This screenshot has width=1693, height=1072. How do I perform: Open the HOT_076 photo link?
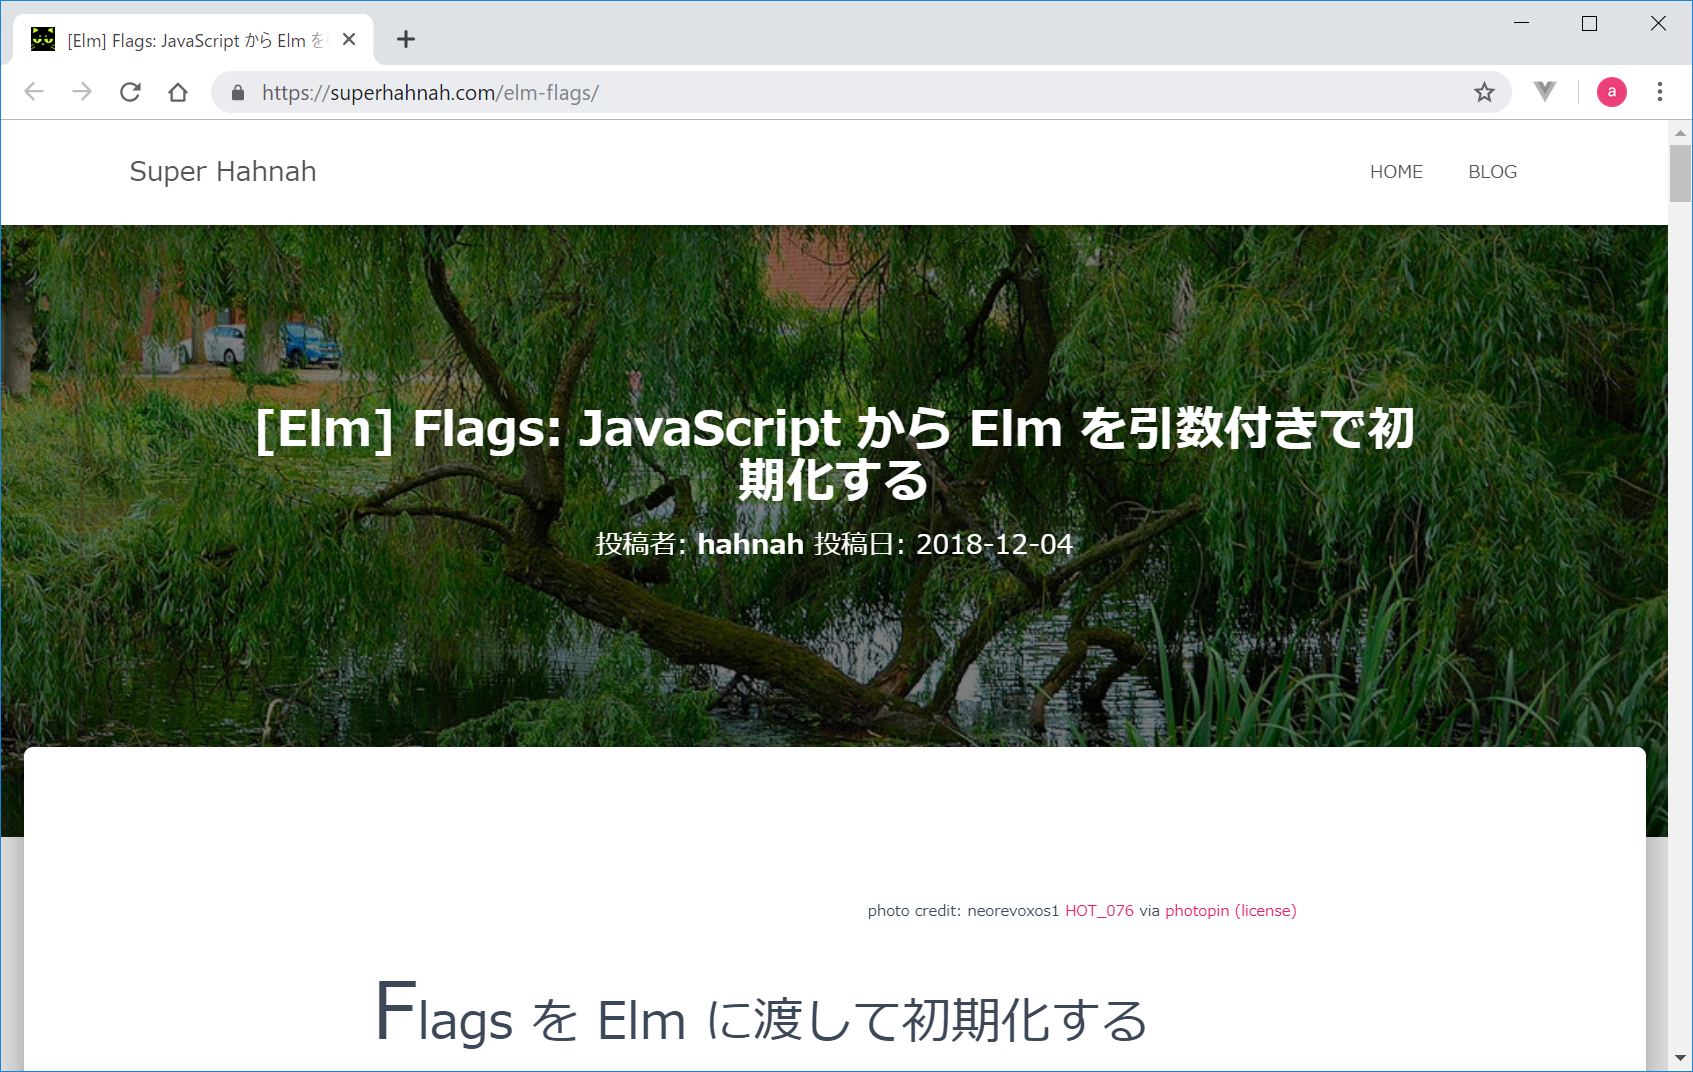pyautogui.click(x=1099, y=911)
